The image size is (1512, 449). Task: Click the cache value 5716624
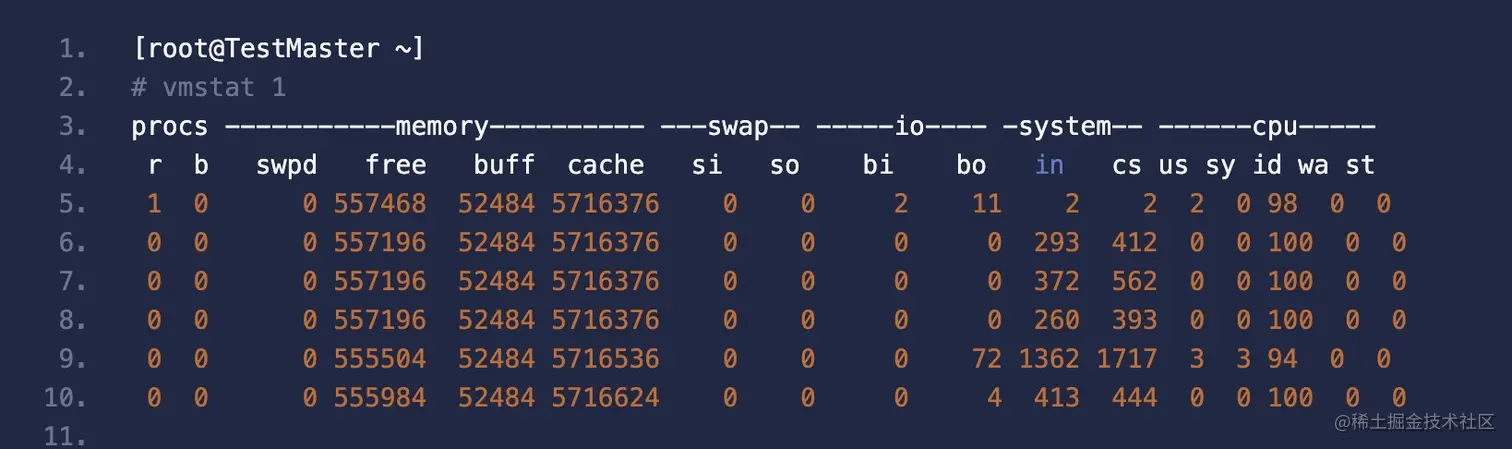click(606, 398)
